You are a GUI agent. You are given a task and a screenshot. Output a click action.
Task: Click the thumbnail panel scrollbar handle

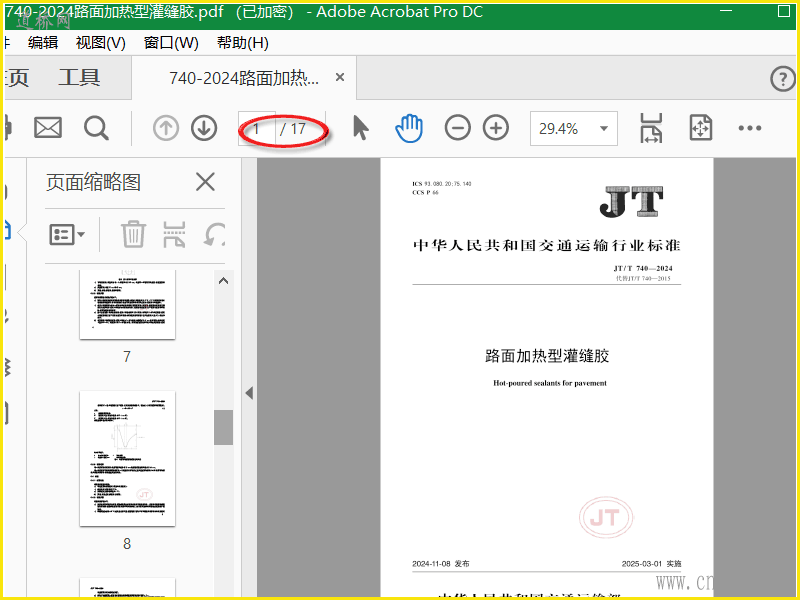pos(223,427)
